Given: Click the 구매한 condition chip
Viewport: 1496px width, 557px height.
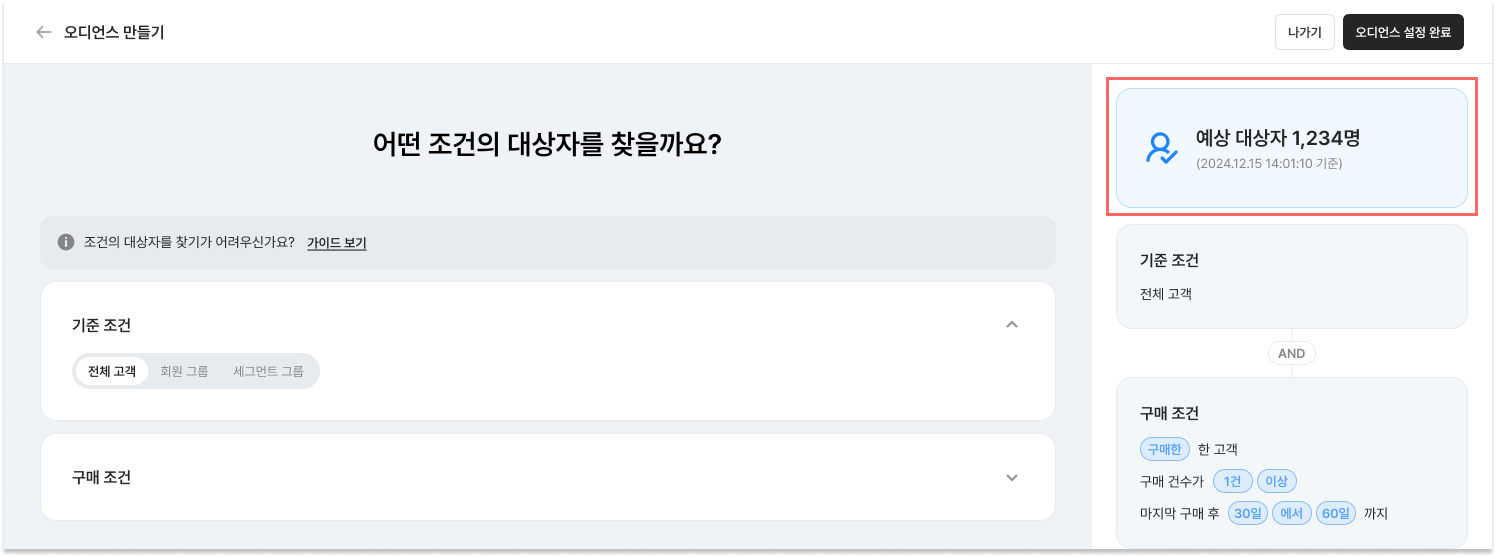Looking at the screenshot, I should click(x=1164, y=449).
